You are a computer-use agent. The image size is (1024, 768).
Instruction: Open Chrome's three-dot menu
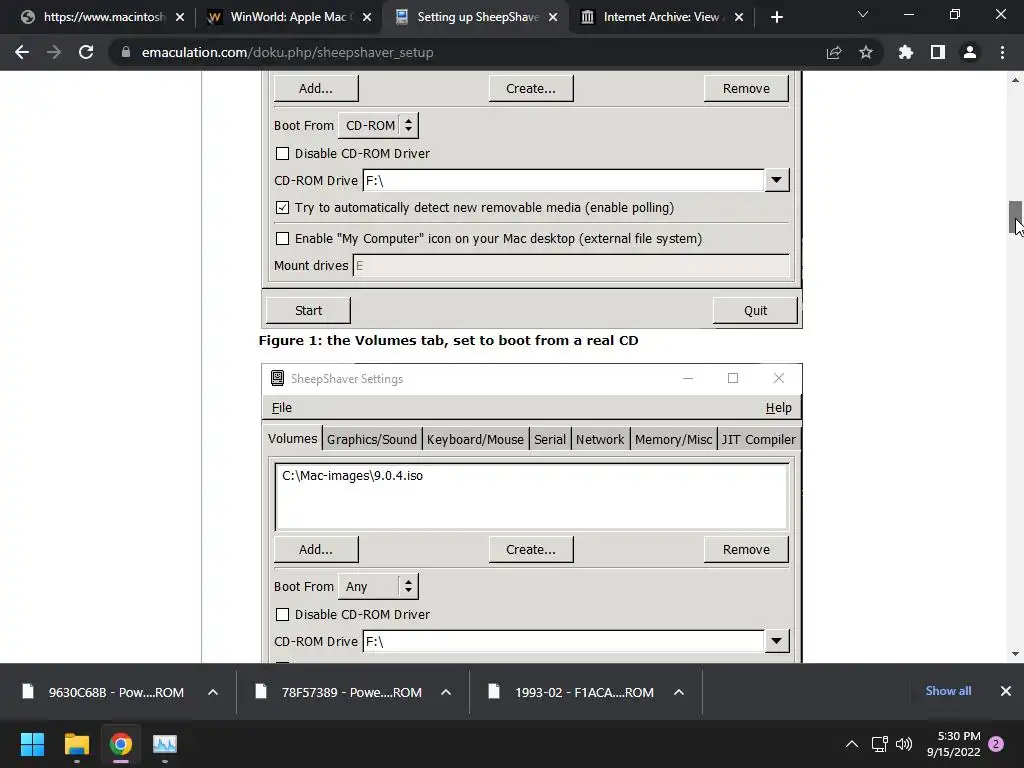coord(1002,52)
